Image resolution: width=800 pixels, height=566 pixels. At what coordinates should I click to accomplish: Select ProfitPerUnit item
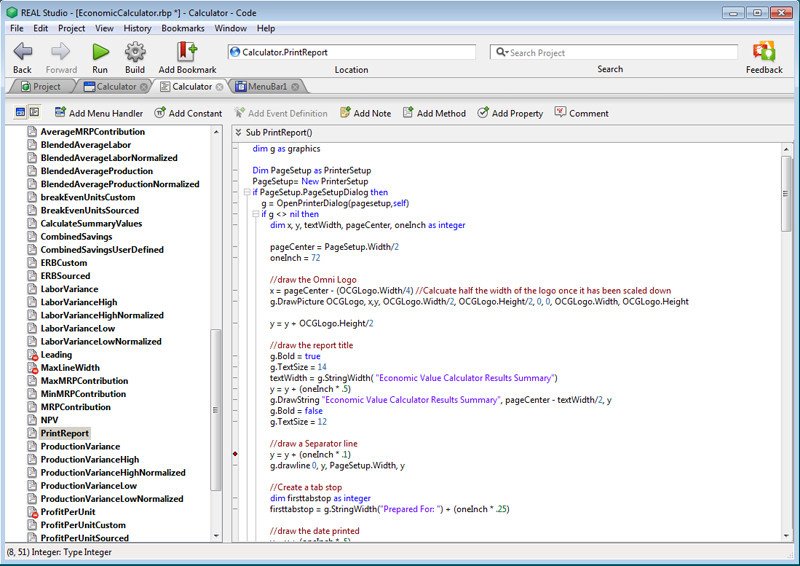[x=68, y=512]
